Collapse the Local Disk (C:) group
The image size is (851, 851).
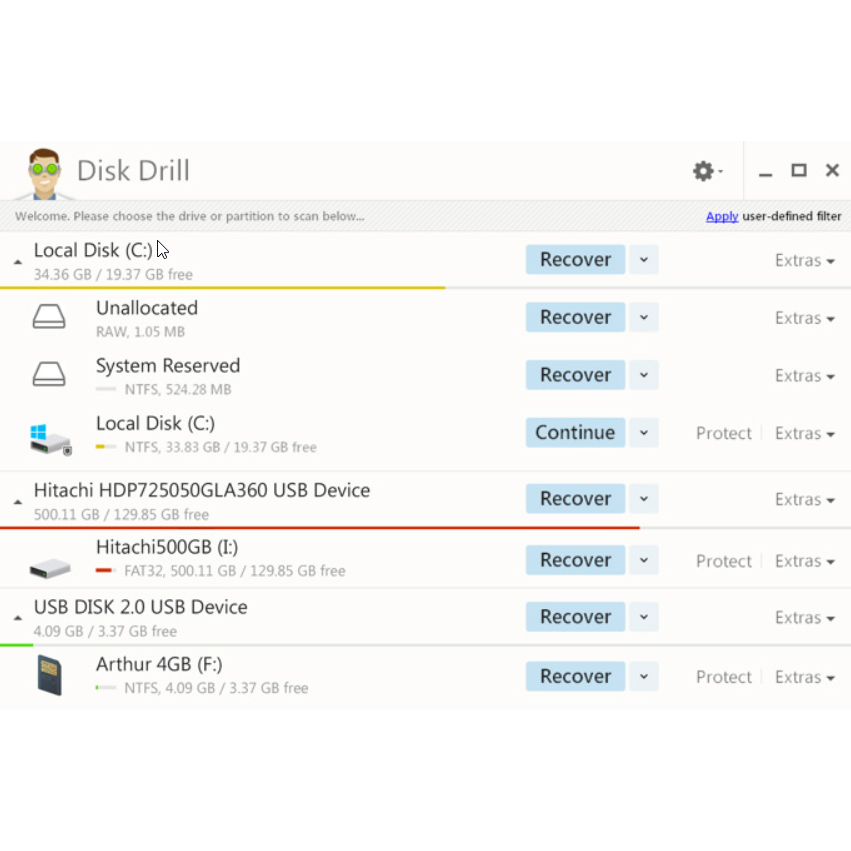click(18, 261)
